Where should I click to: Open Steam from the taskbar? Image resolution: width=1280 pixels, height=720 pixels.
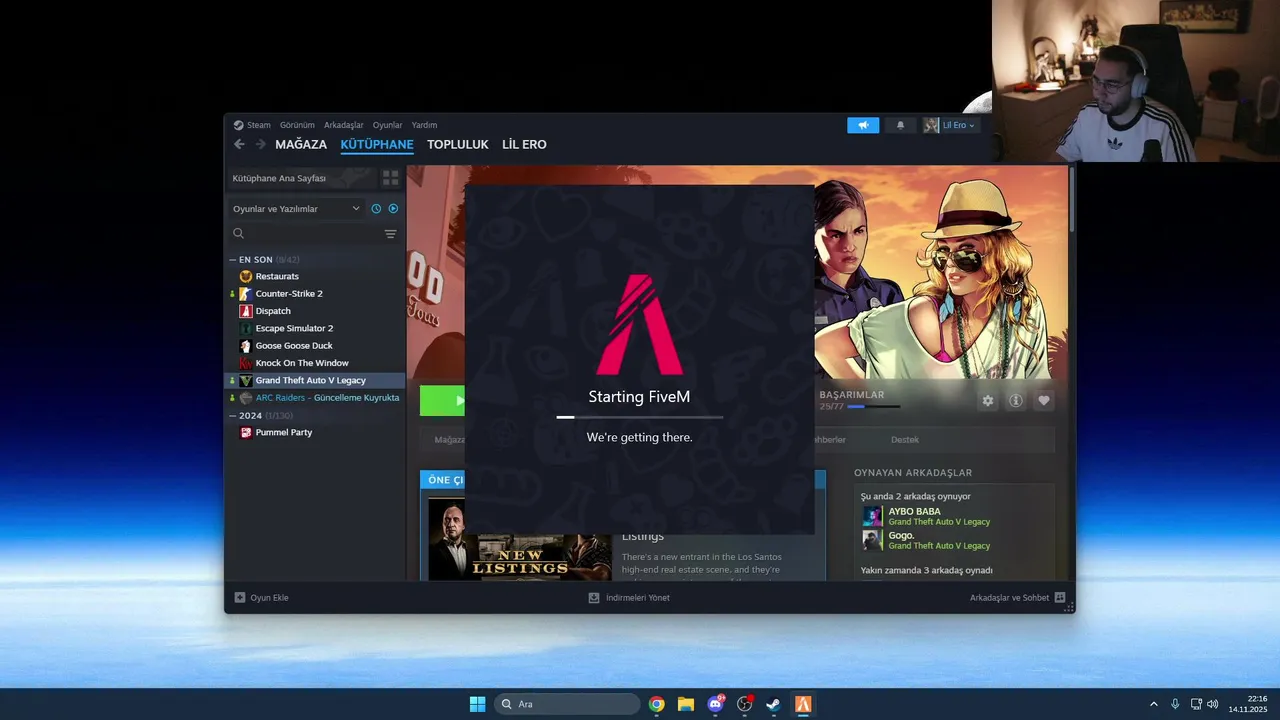tap(774, 704)
